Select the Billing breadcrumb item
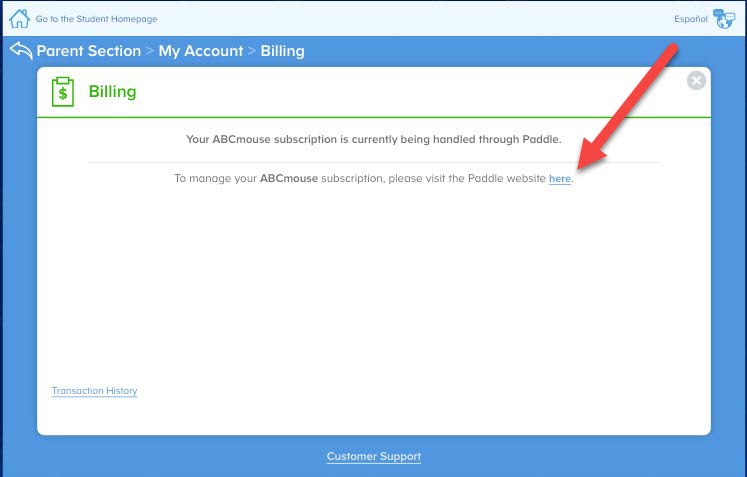747x477 pixels. [x=282, y=51]
